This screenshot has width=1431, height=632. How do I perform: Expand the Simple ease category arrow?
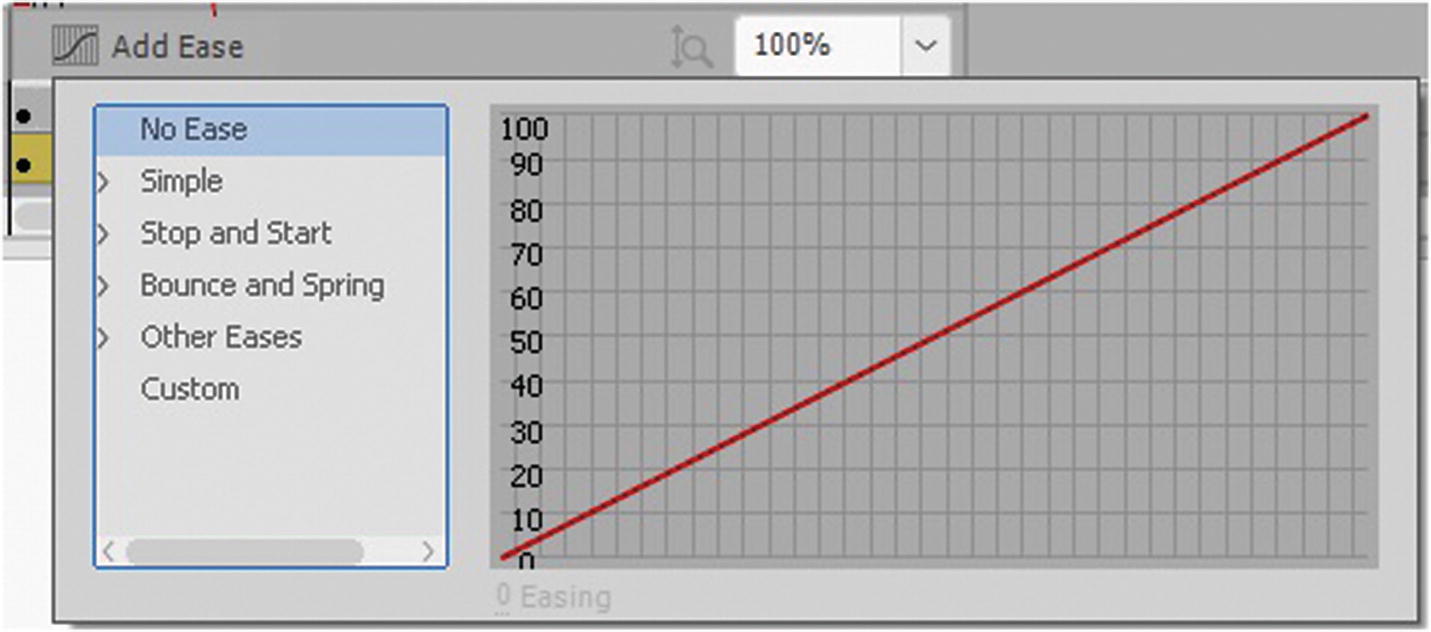[x=102, y=182]
